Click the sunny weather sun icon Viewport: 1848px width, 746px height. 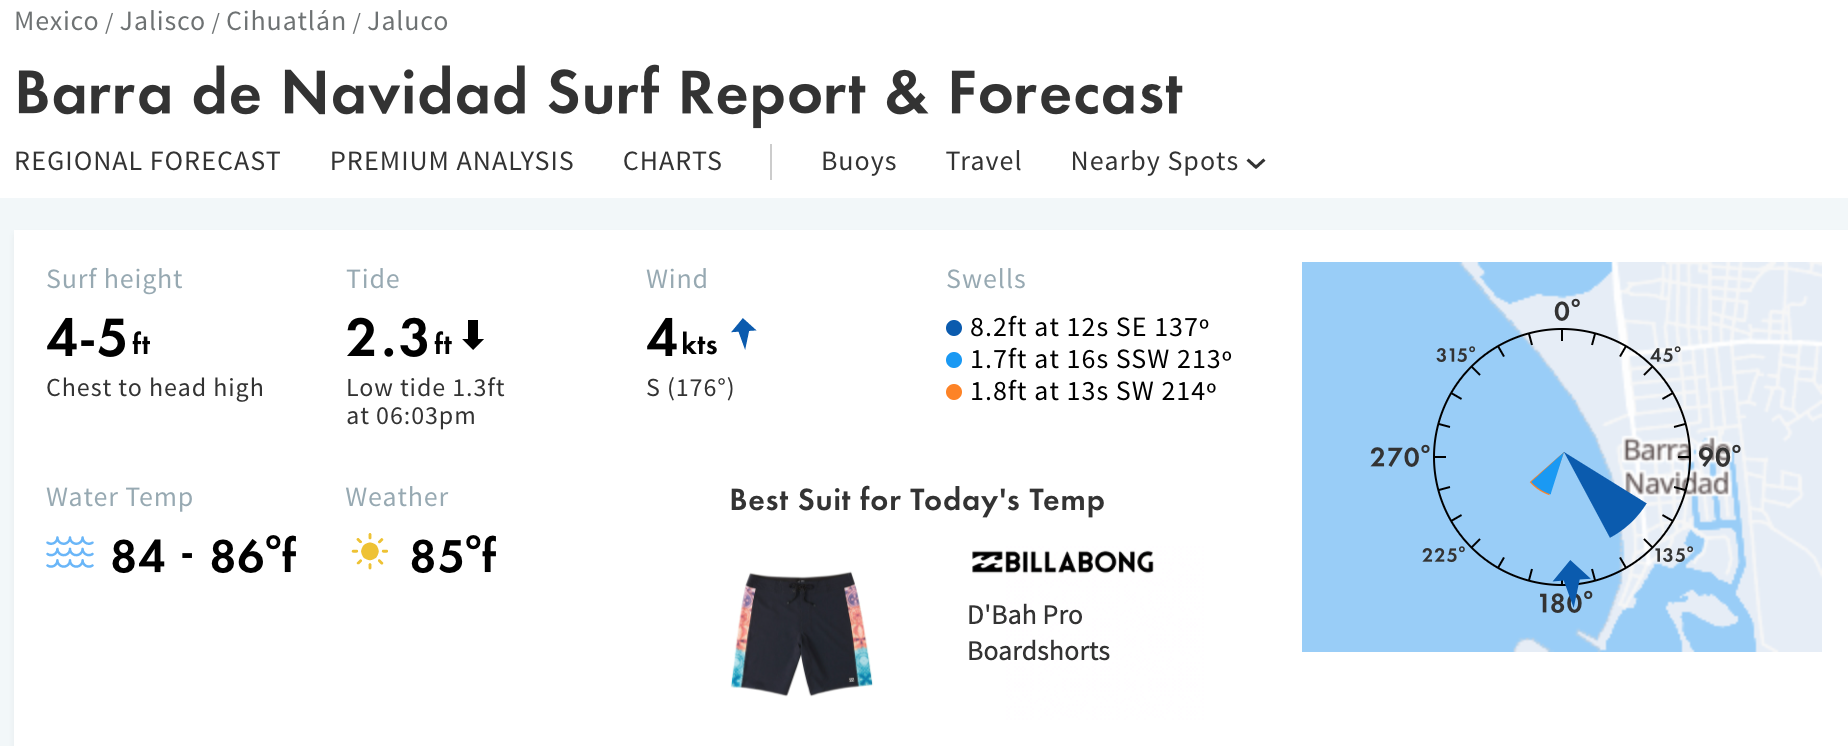click(370, 551)
